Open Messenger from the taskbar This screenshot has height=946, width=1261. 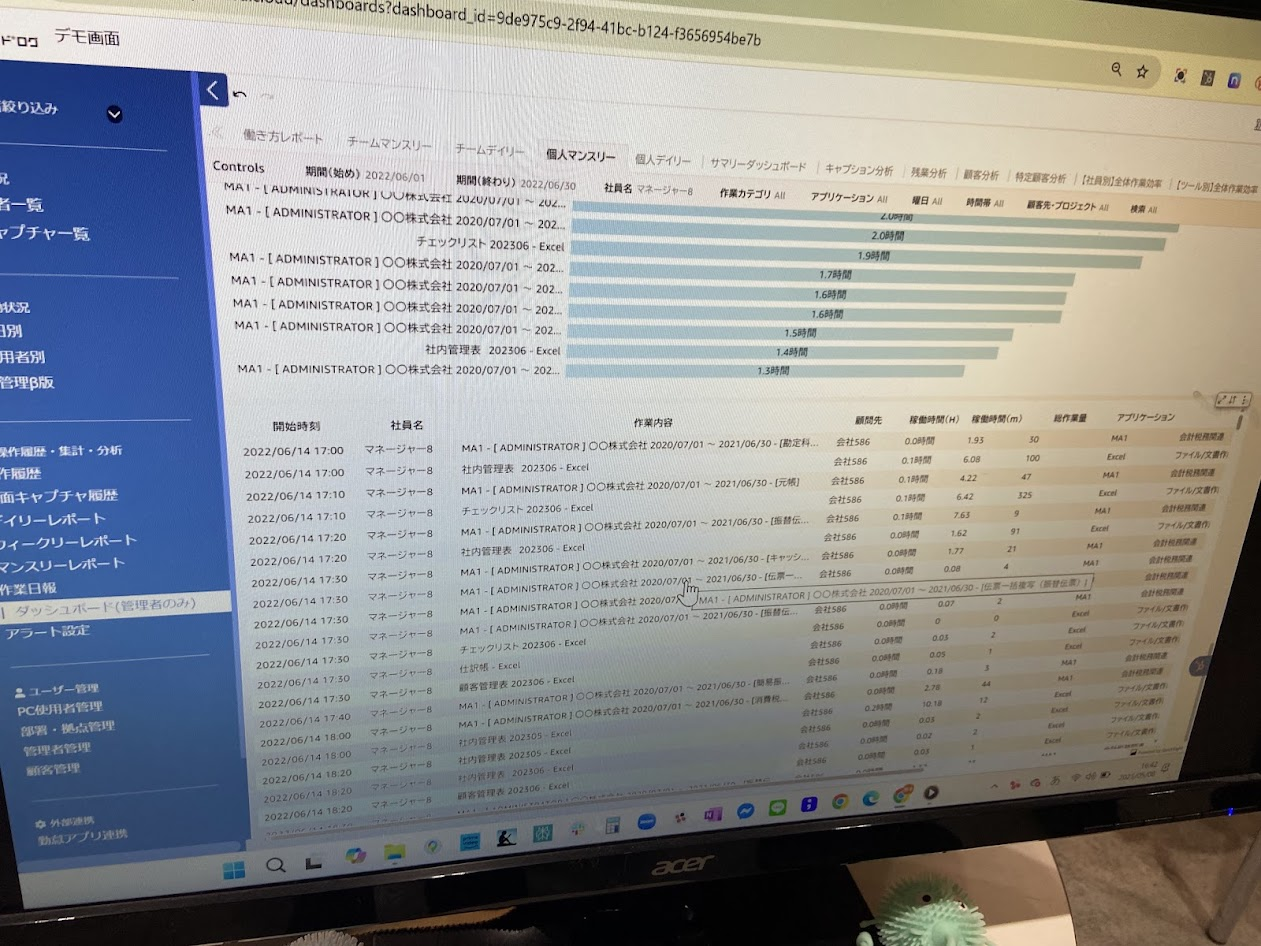pyautogui.click(x=745, y=812)
